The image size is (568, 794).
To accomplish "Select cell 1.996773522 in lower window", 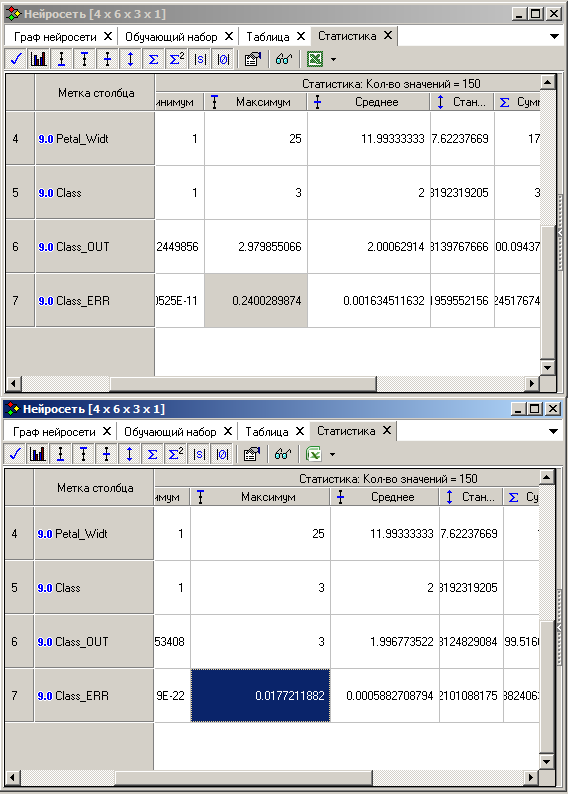I will coord(385,642).
